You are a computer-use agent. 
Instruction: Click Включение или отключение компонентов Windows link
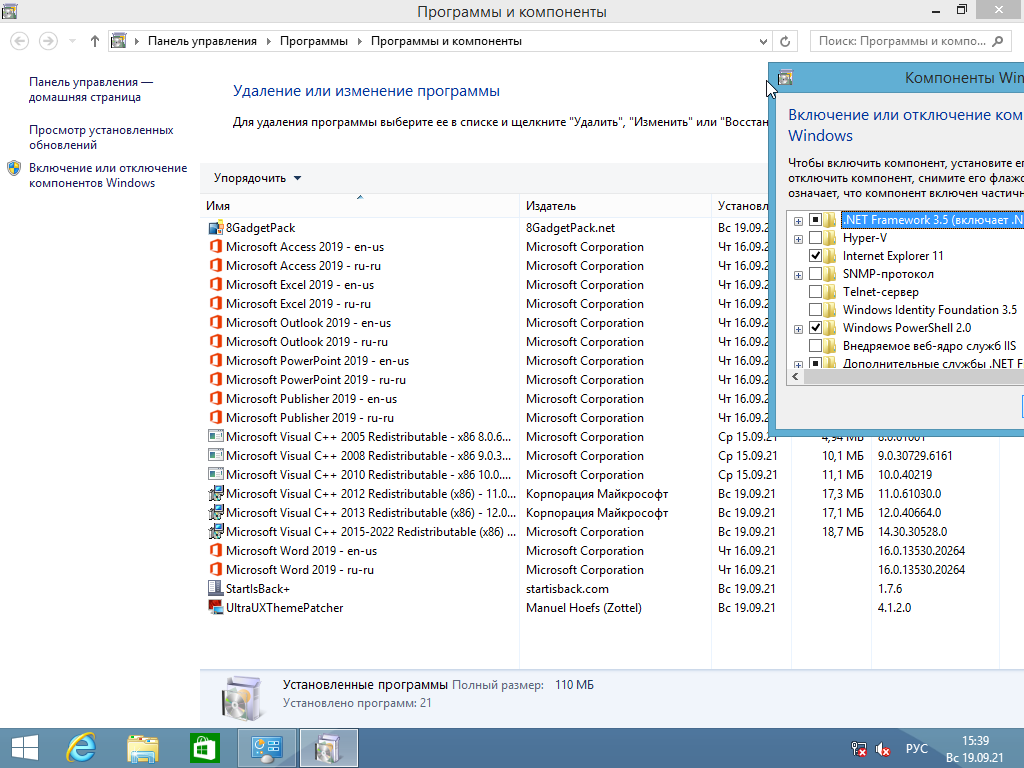point(108,175)
